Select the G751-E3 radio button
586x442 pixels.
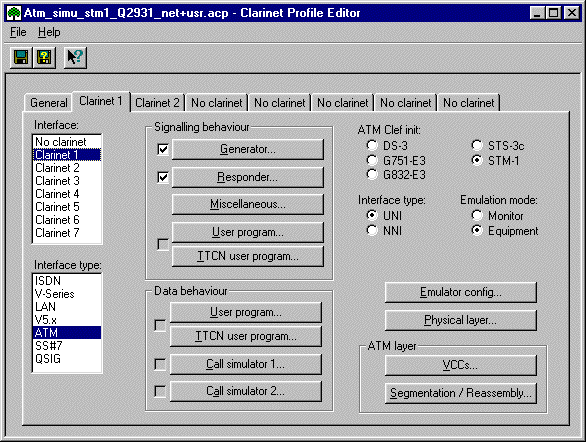point(372,161)
